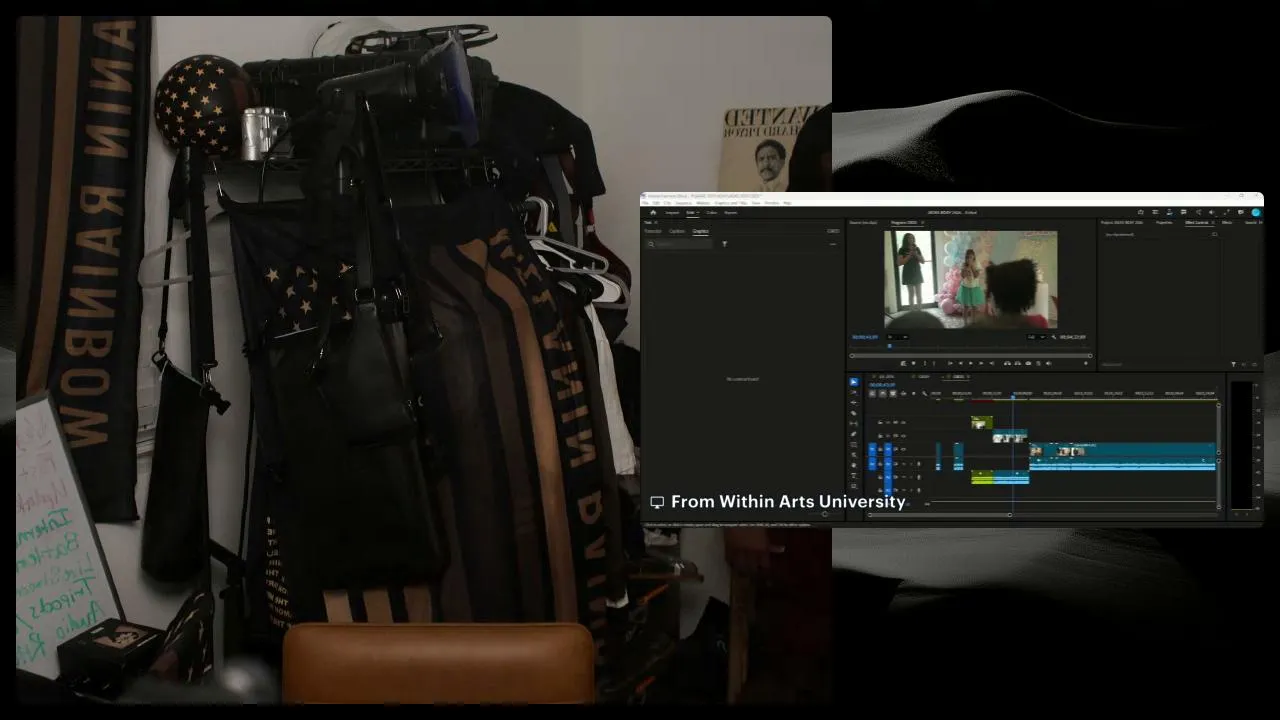Select the Razor tool
Viewport: 1280px width, 720px height.
point(854,413)
